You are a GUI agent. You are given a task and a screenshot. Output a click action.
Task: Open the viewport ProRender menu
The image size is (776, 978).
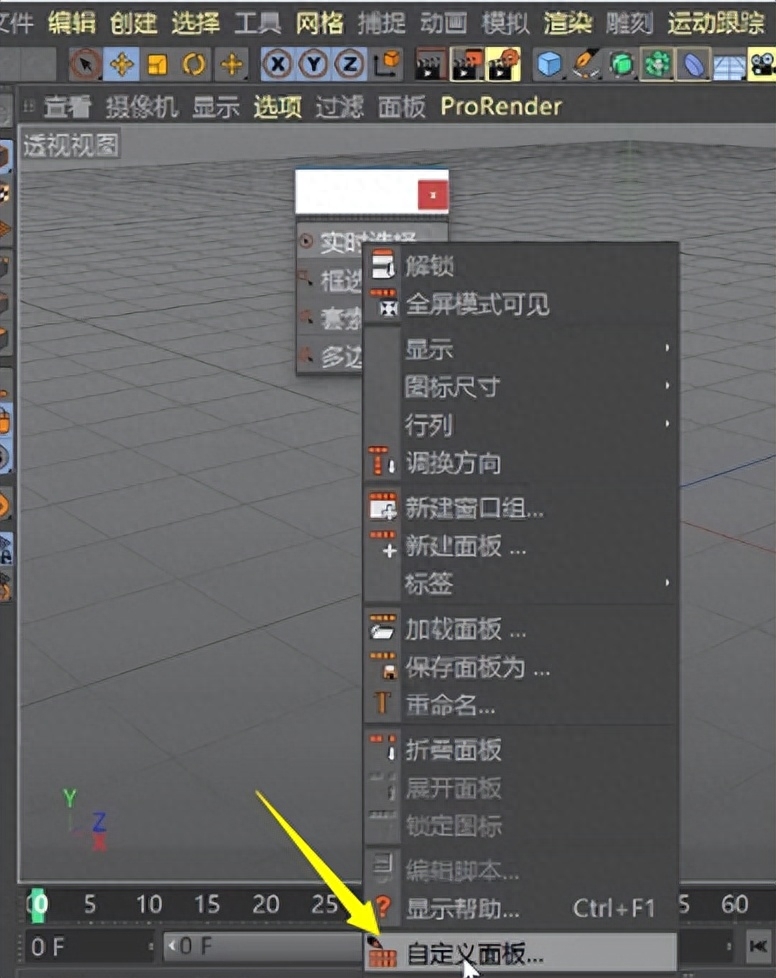[x=501, y=107]
